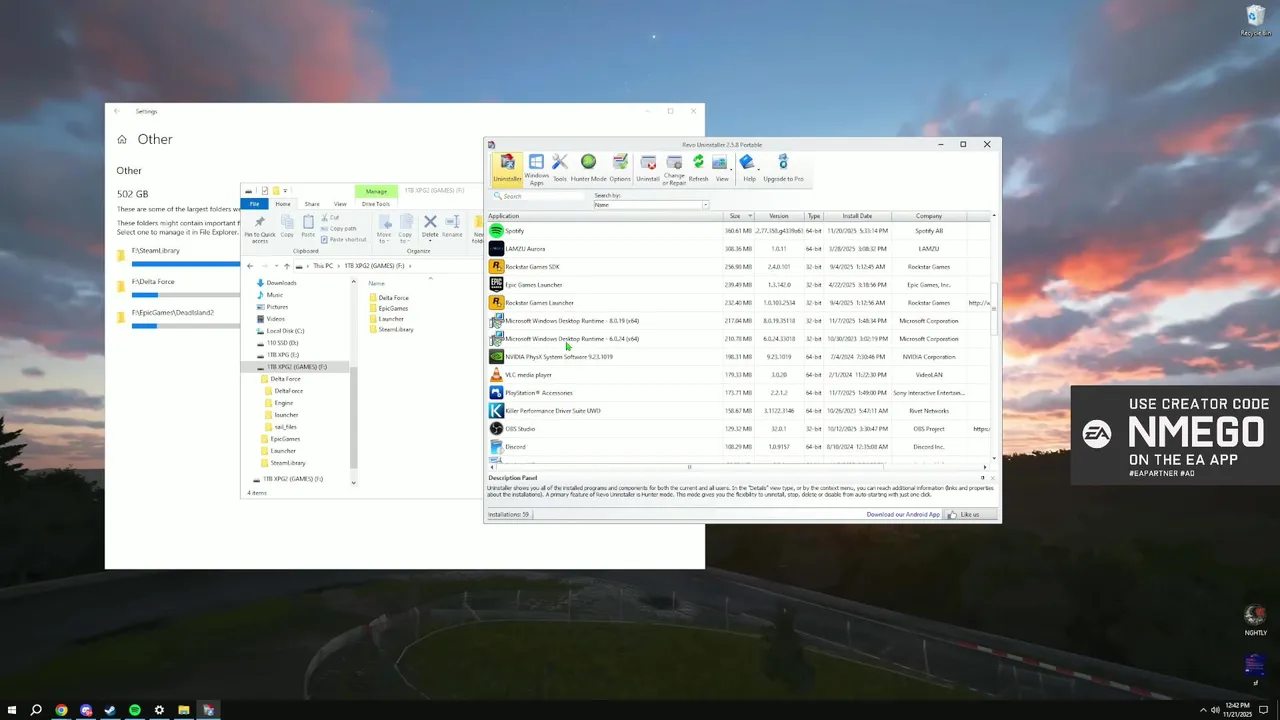The image size is (1280, 720).
Task: Open the Windows Start menu
Action: point(12,710)
